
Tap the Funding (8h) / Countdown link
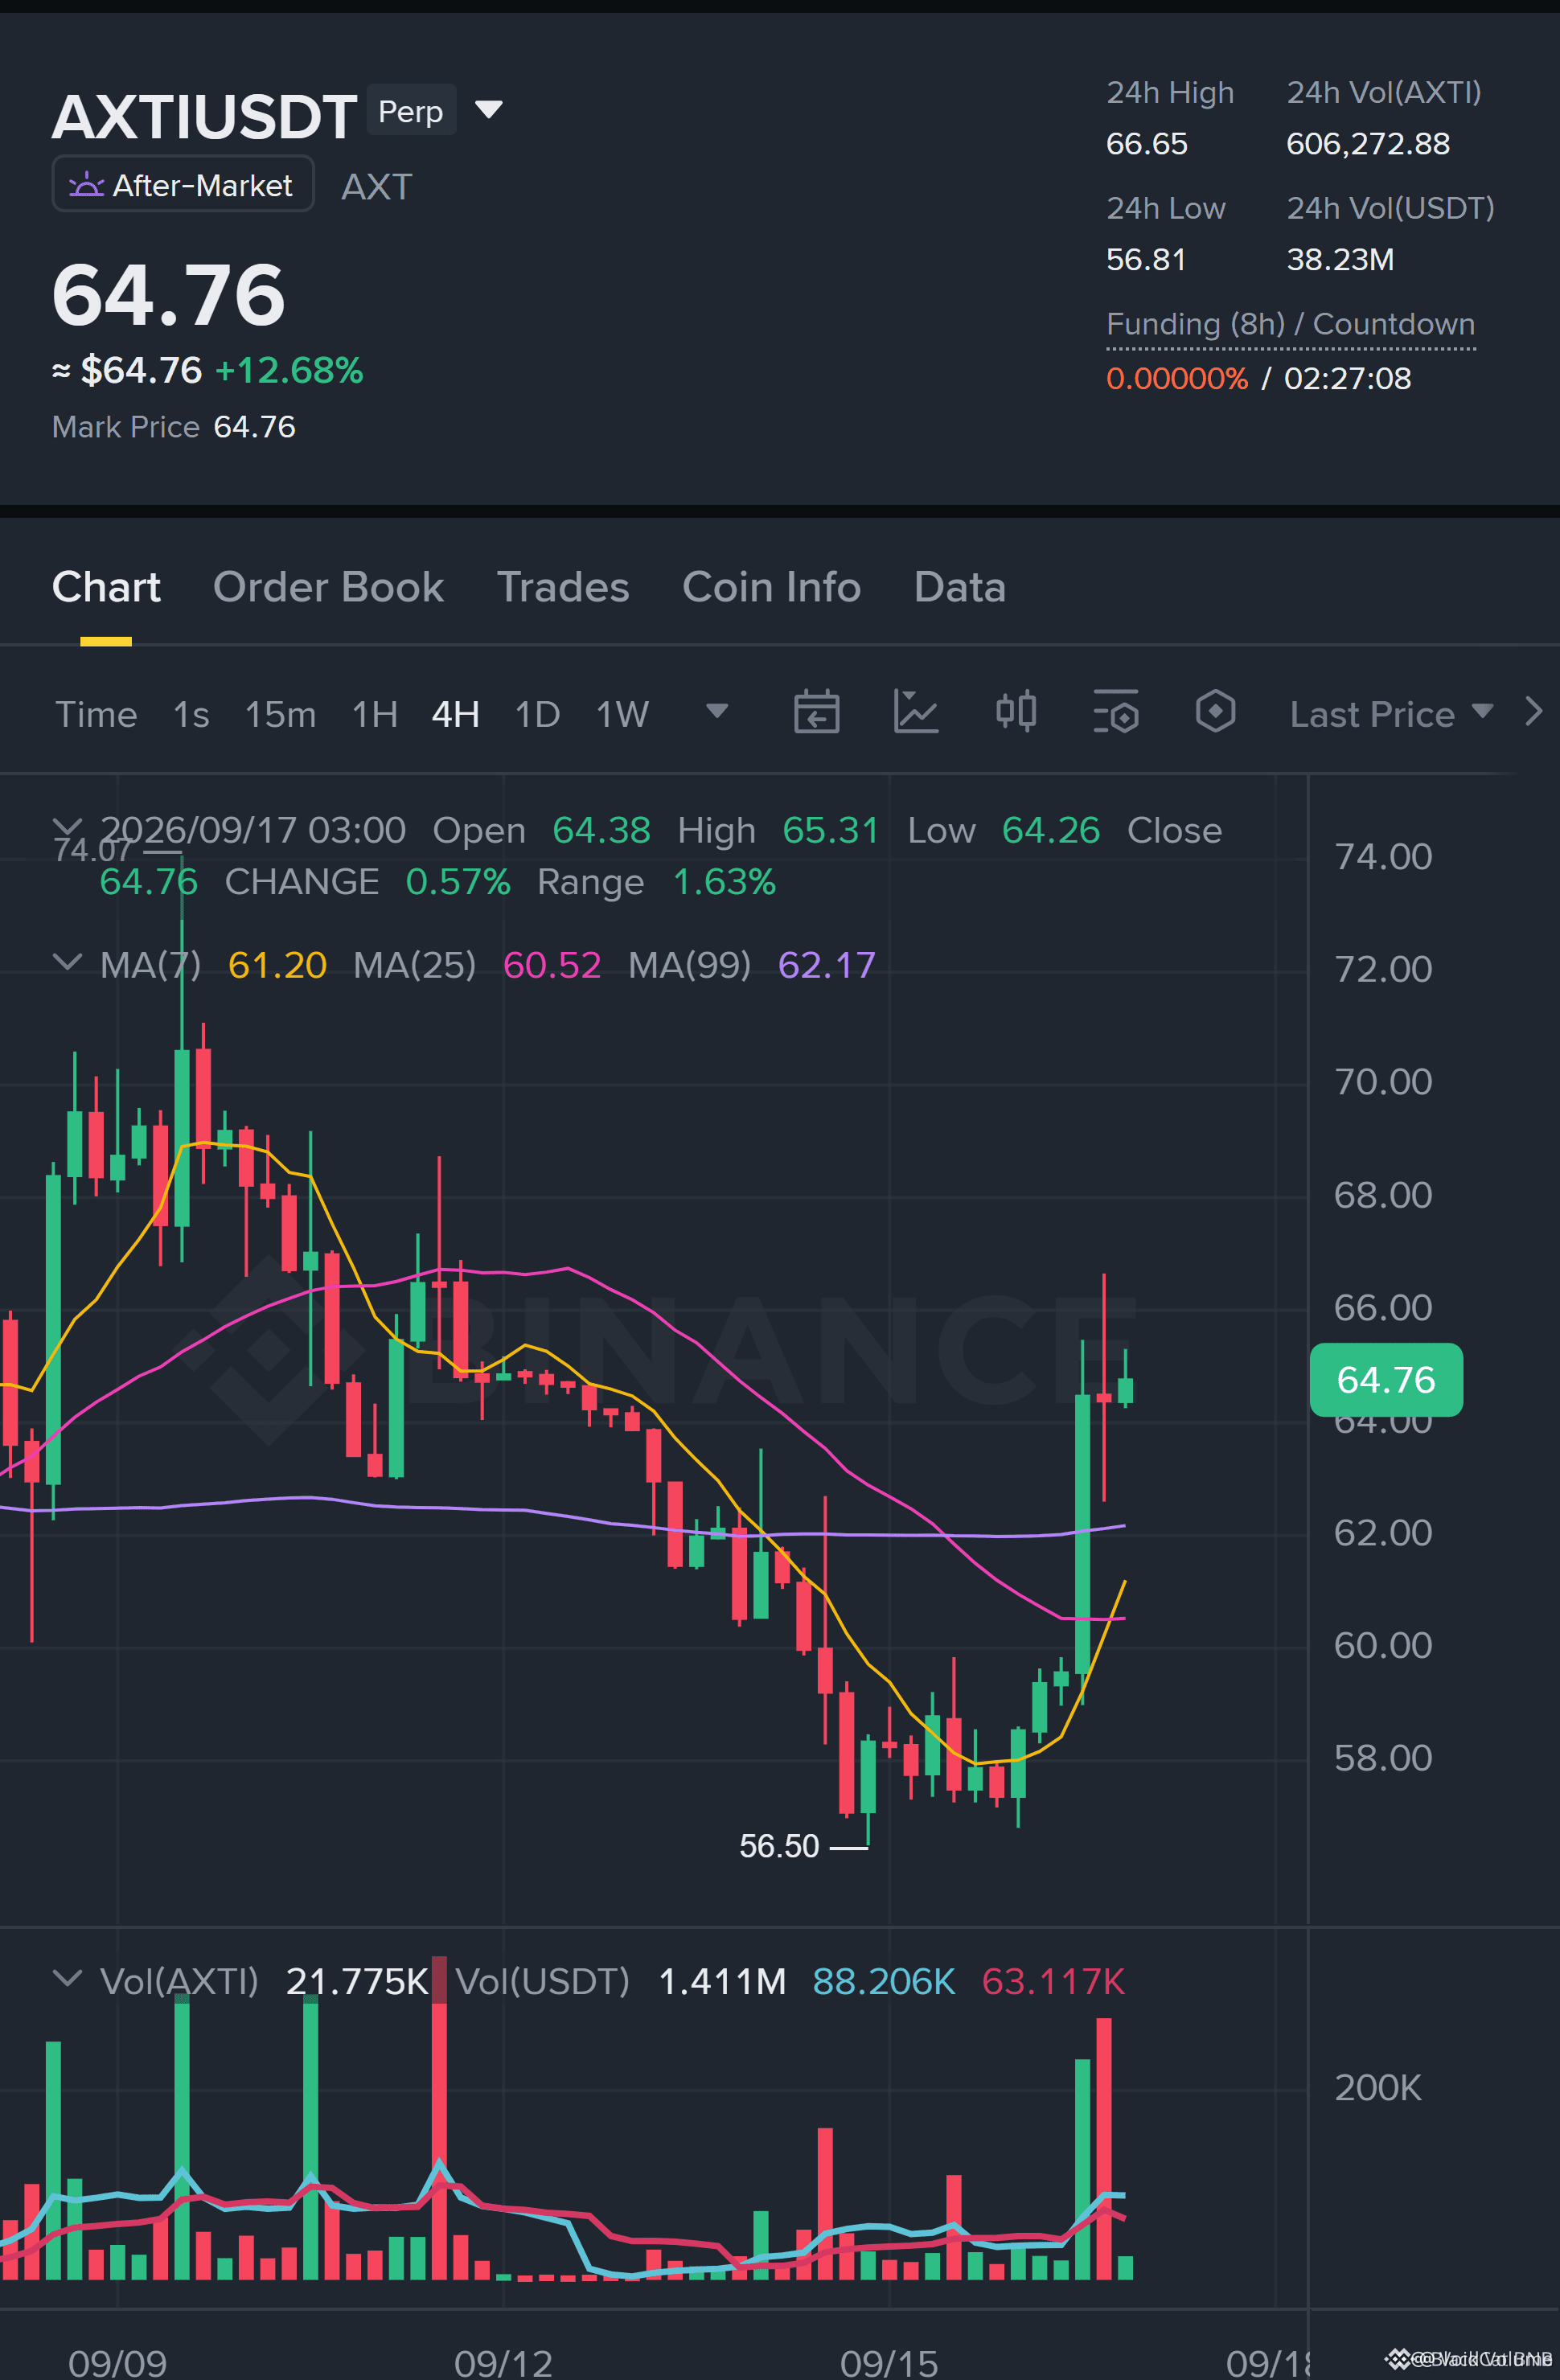[1290, 325]
